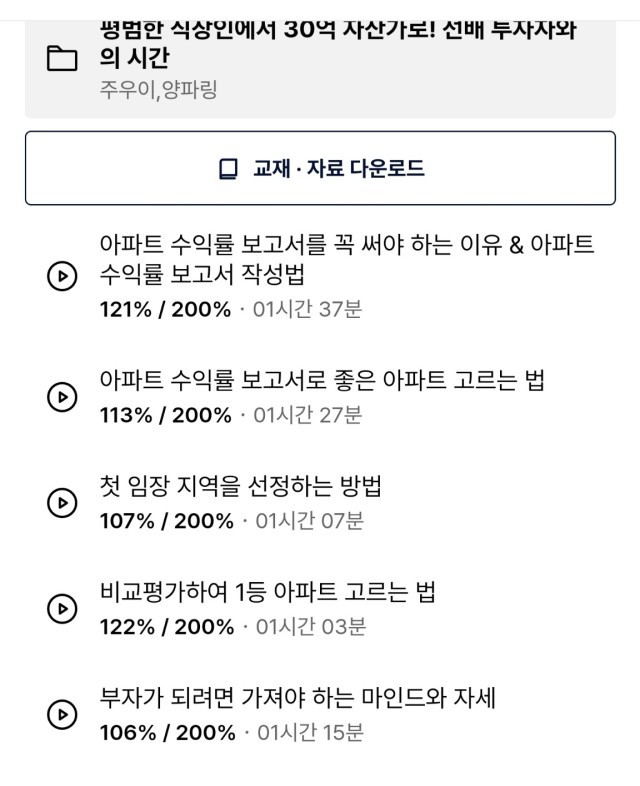Click the book icon in the download button

click(x=229, y=169)
